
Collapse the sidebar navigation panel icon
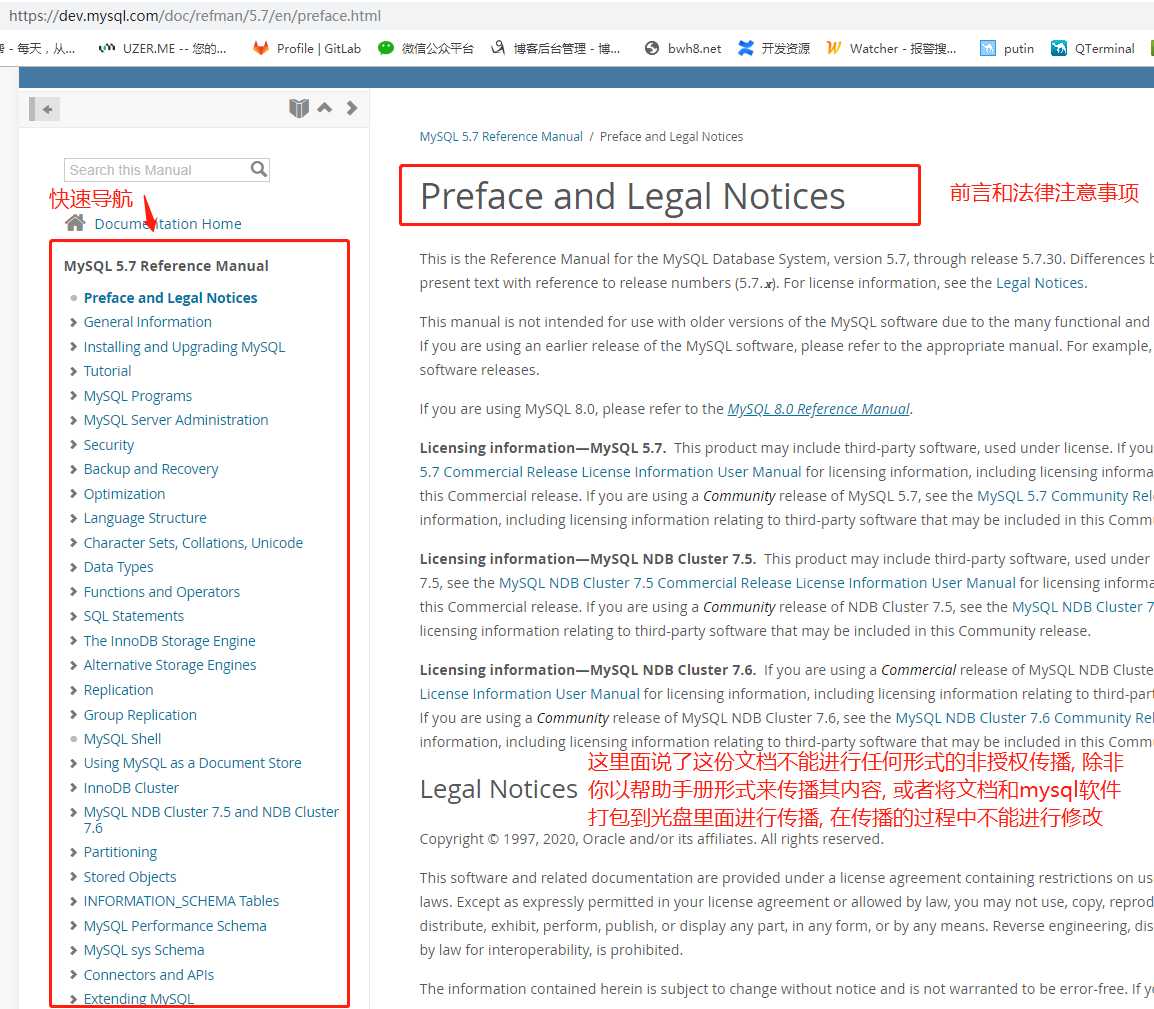pos(43,109)
